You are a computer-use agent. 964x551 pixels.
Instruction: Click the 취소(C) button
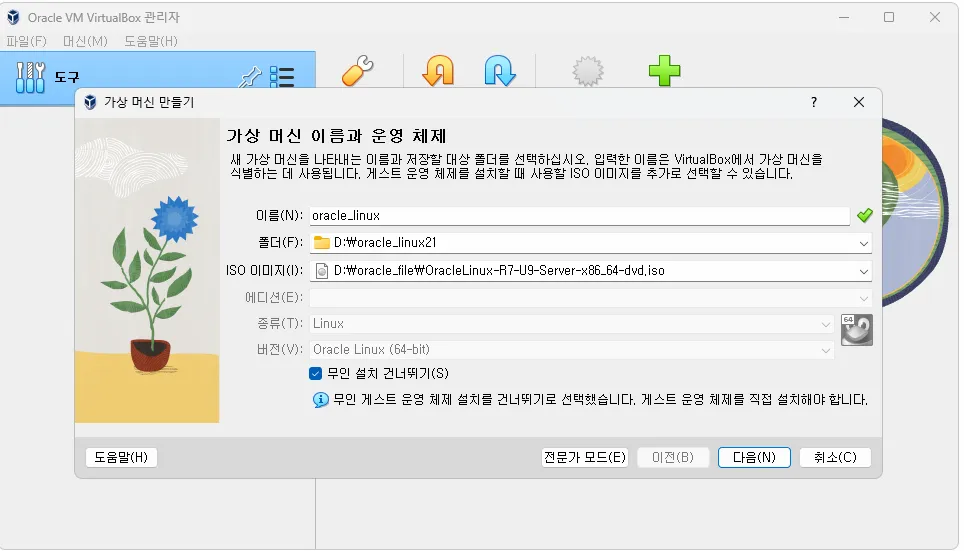tap(835, 458)
